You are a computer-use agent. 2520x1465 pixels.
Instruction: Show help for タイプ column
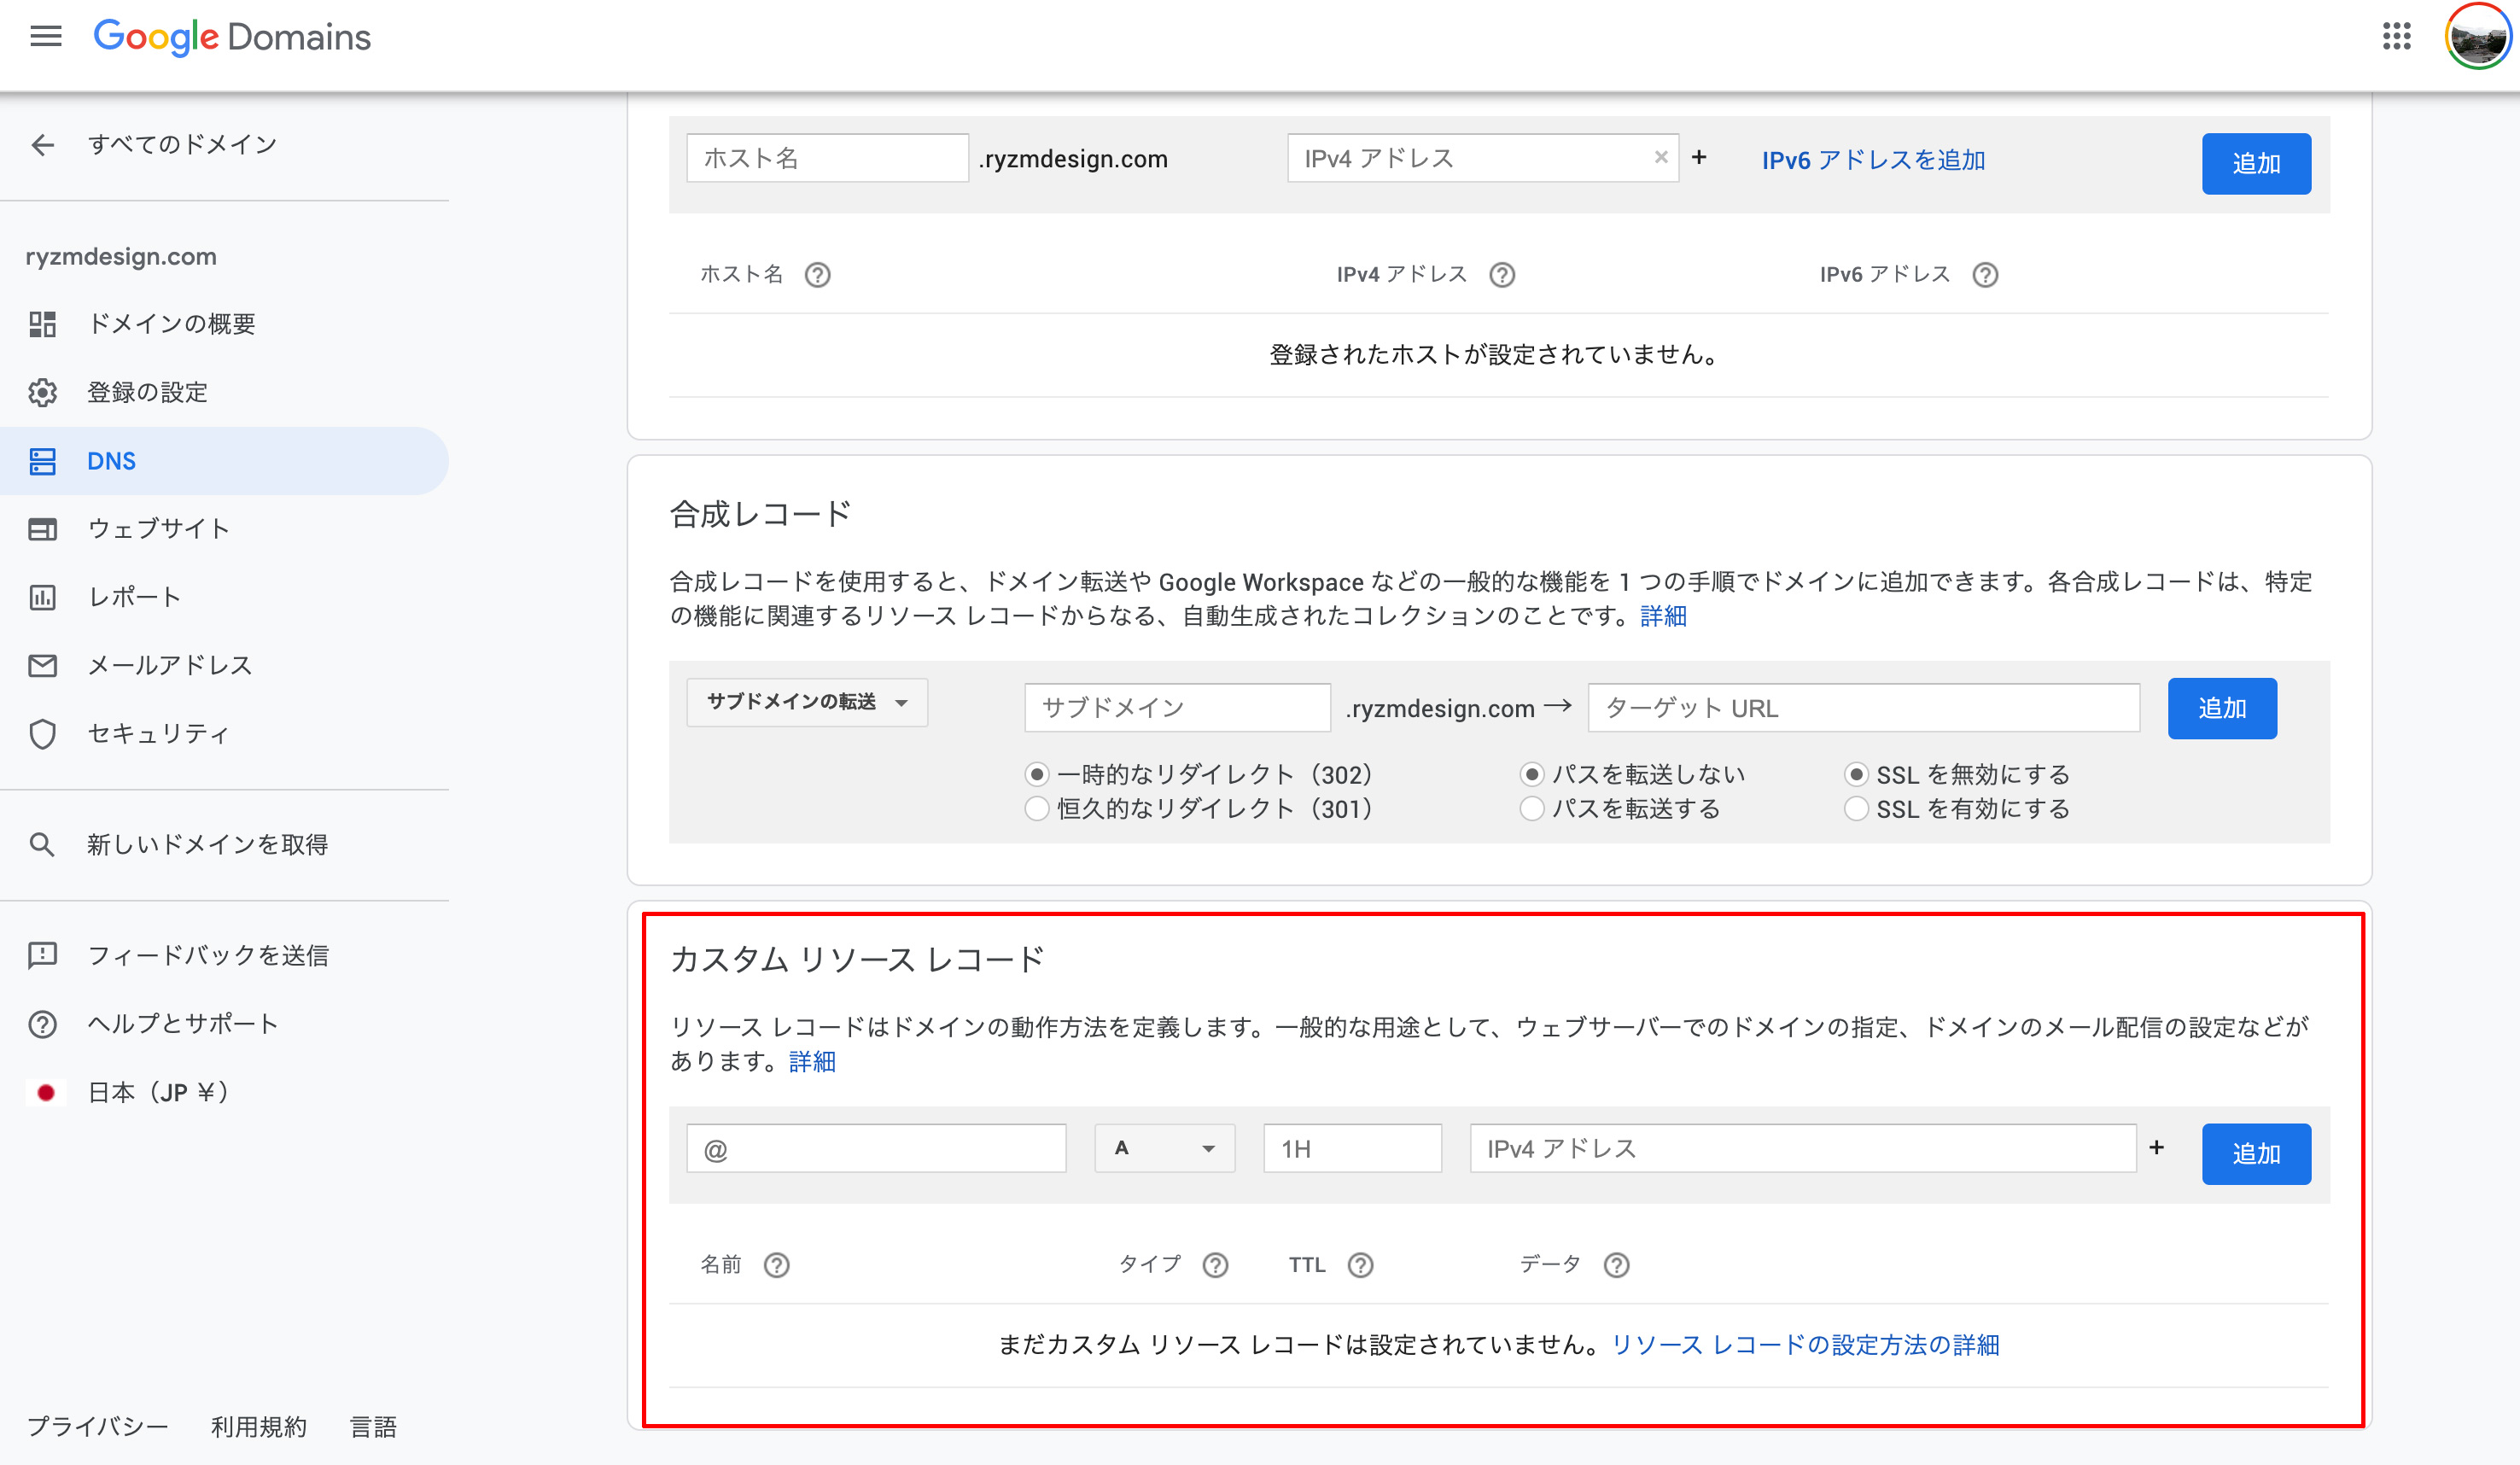pos(1215,1266)
